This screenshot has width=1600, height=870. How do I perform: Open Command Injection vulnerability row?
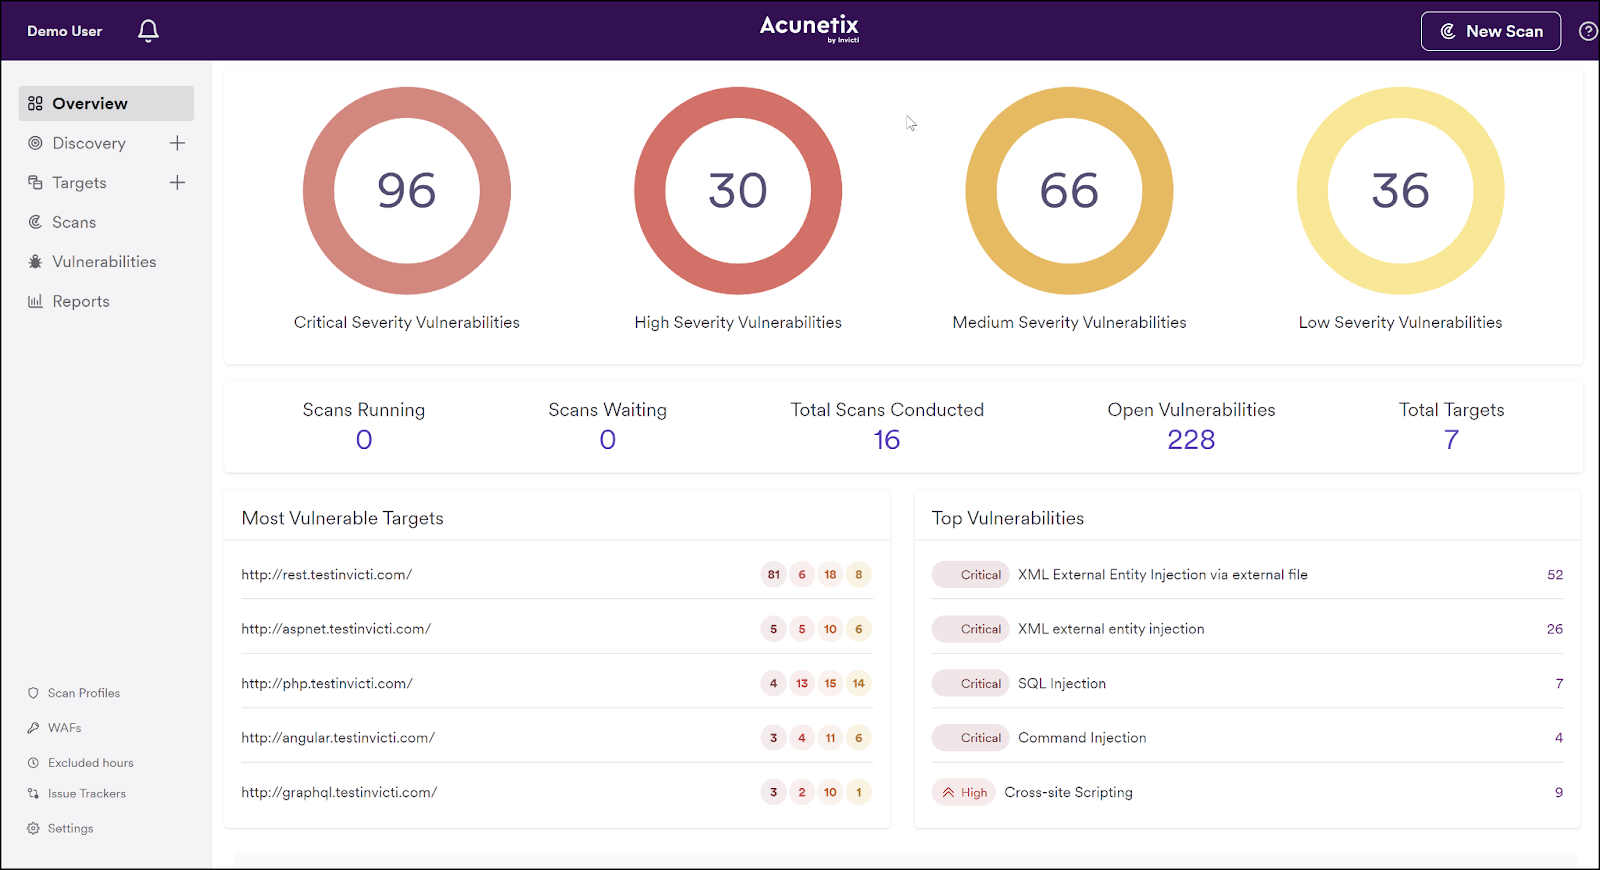pyautogui.click(x=1247, y=738)
